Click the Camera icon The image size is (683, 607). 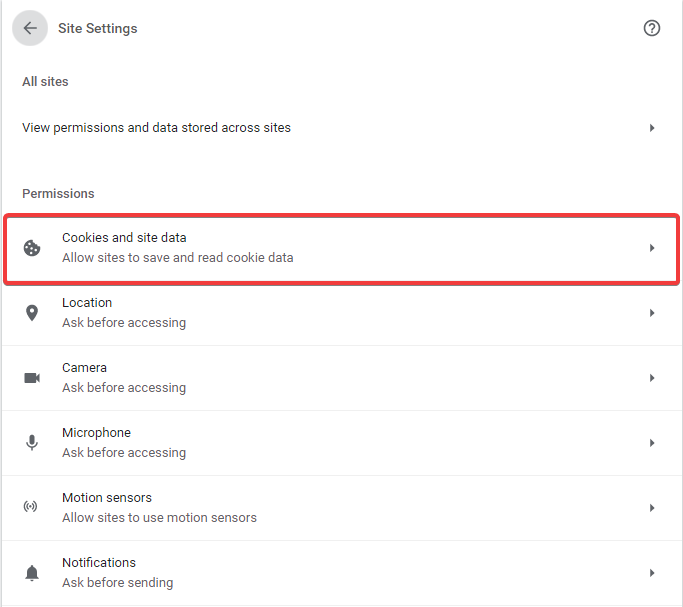[32, 378]
